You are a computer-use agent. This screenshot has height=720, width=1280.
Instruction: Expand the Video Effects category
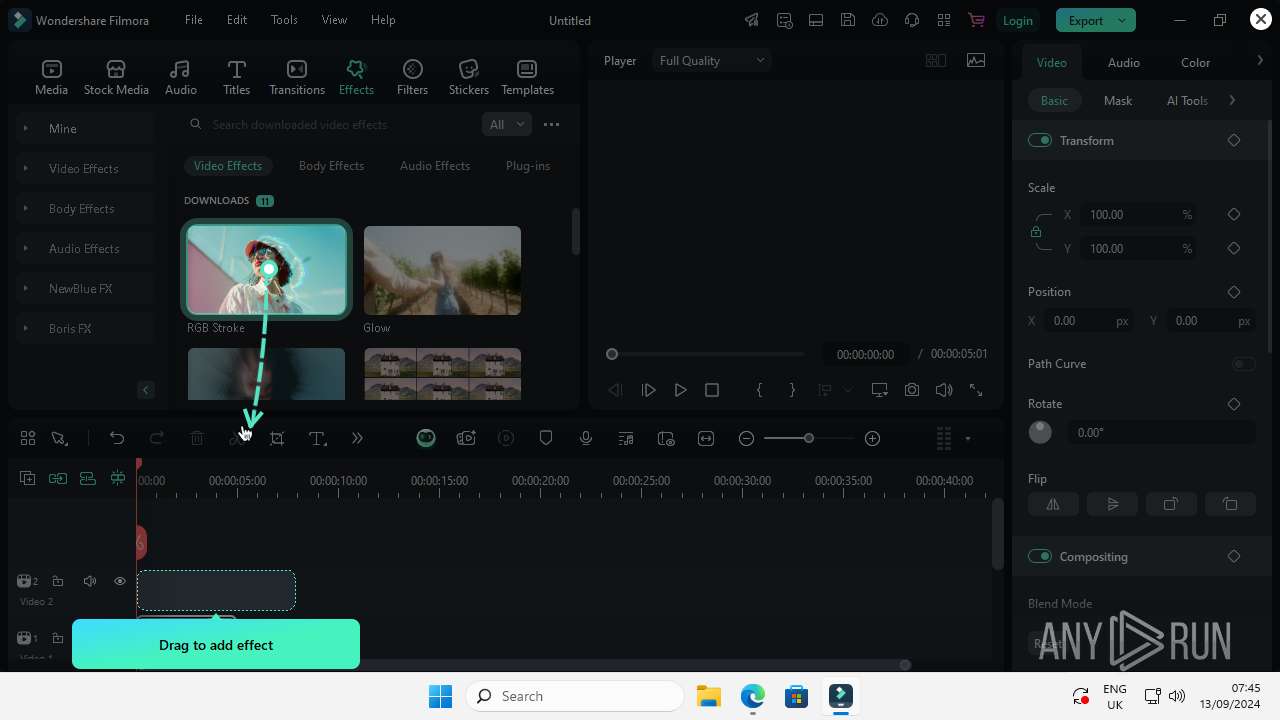pos(84,168)
